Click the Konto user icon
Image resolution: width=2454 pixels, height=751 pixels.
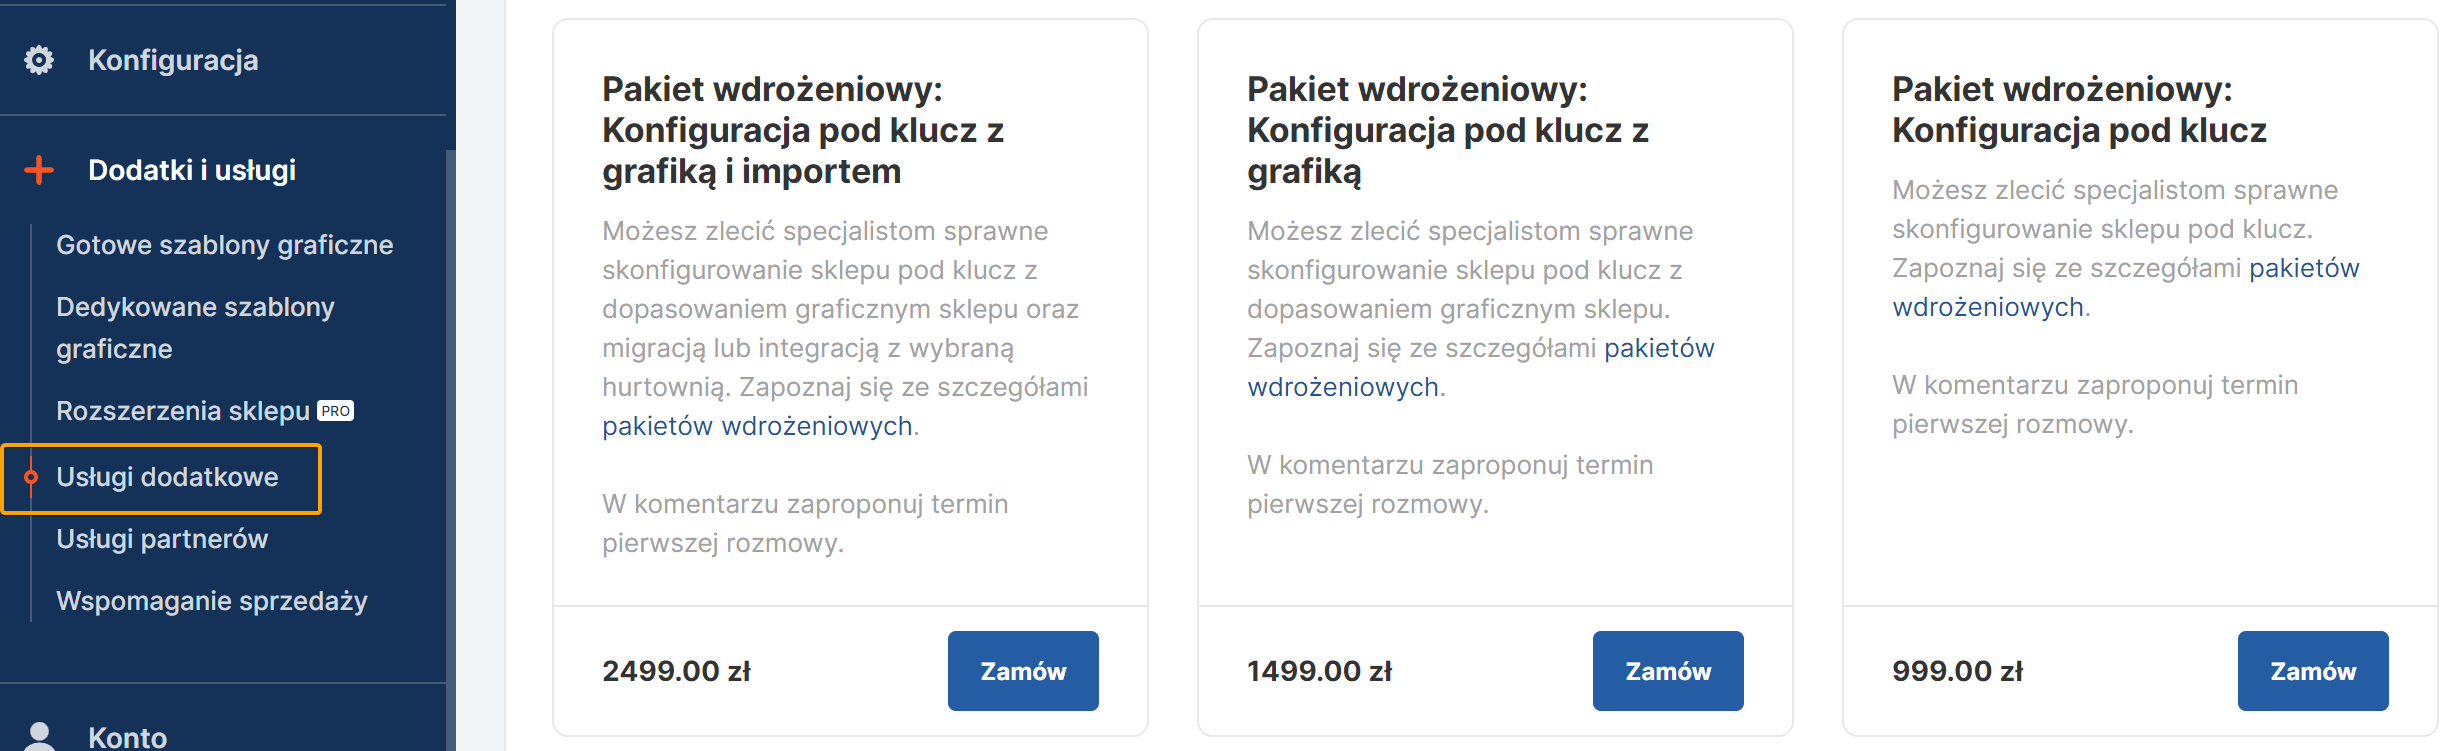(39, 737)
